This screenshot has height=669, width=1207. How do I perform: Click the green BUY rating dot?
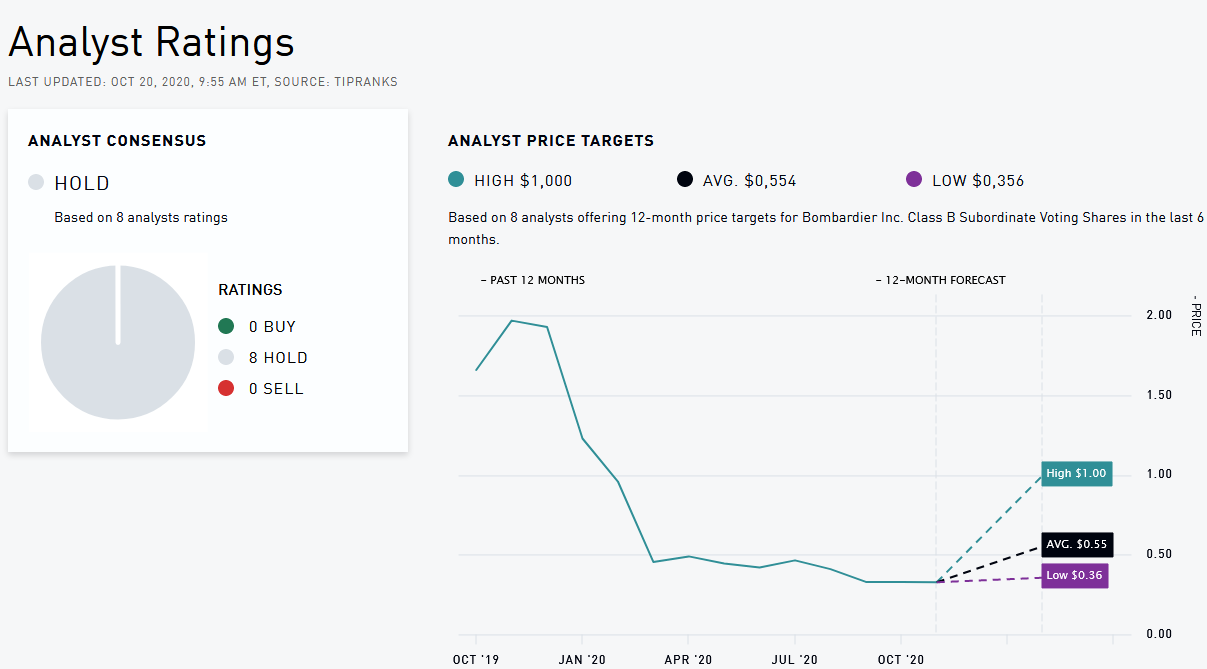pyautogui.click(x=226, y=326)
